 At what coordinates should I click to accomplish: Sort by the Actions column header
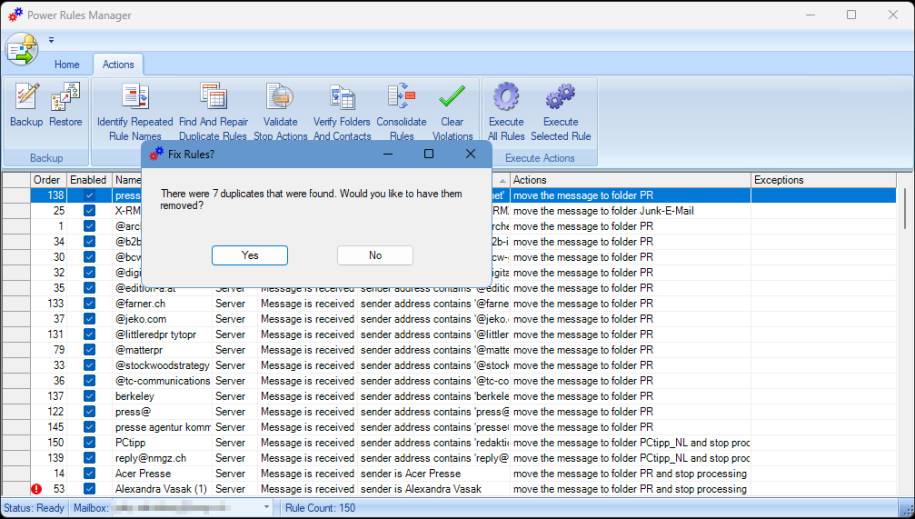tap(630, 180)
